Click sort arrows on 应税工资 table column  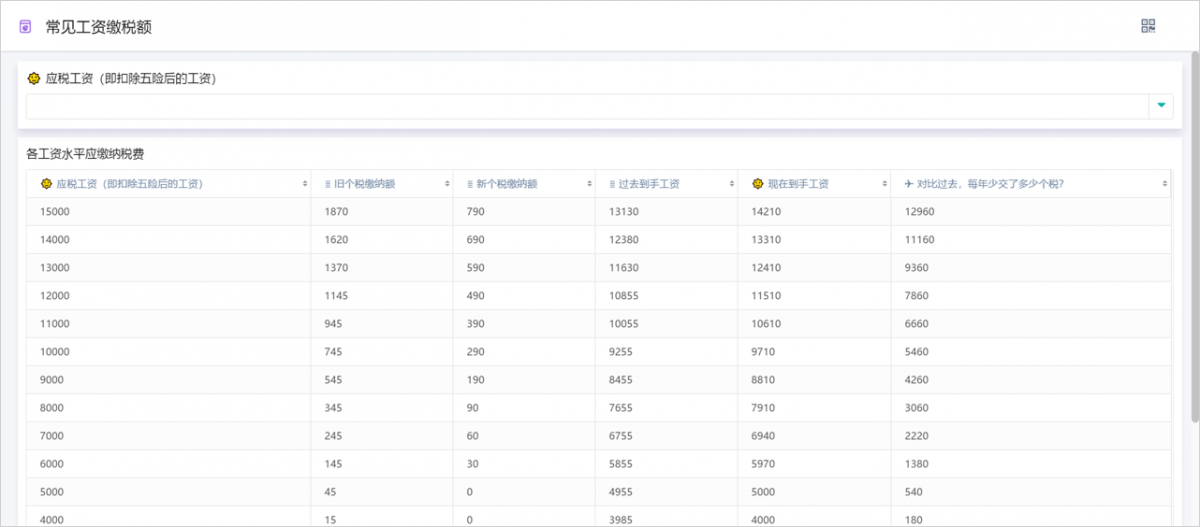pos(305,184)
